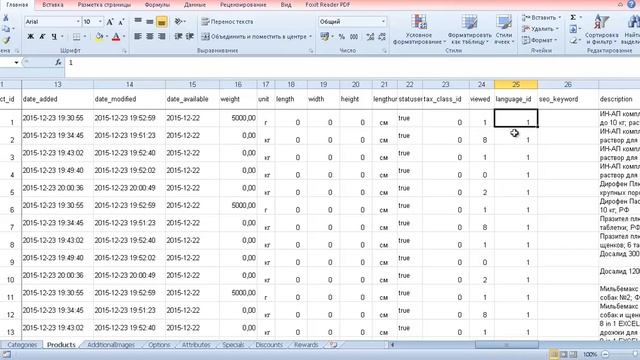Switch to Вставка ribbon tab
Screen dimensions: 640x360
click(53, 5)
